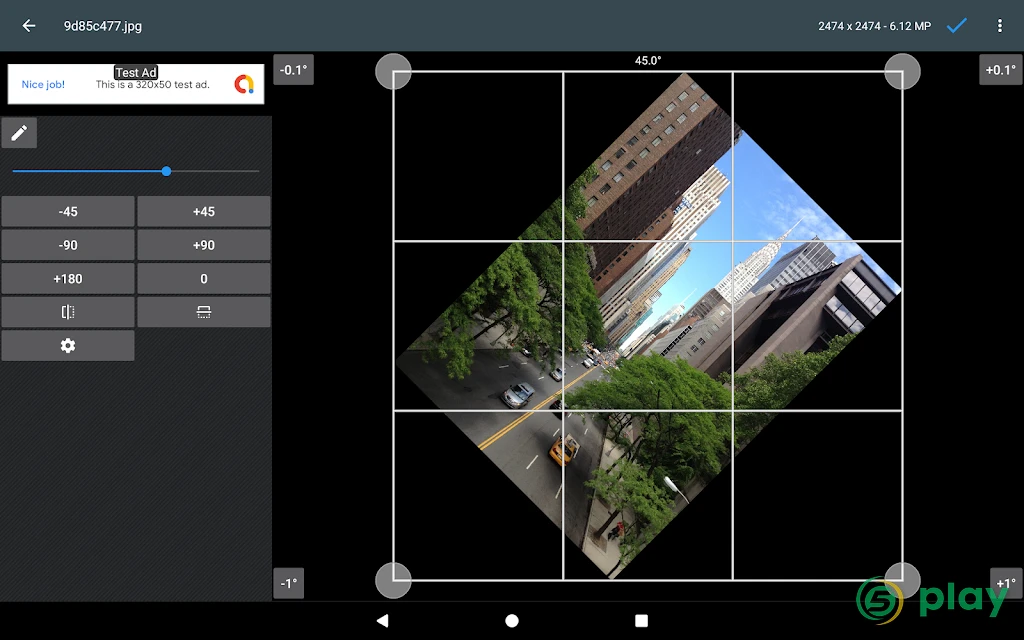Click the 9d85c477.jpg file name

point(103,26)
